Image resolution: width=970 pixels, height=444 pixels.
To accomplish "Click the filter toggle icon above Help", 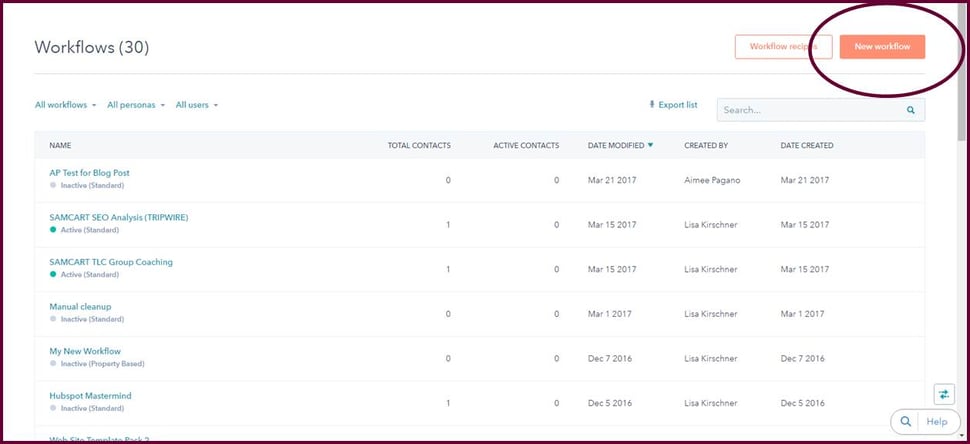I will click(x=945, y=394).
